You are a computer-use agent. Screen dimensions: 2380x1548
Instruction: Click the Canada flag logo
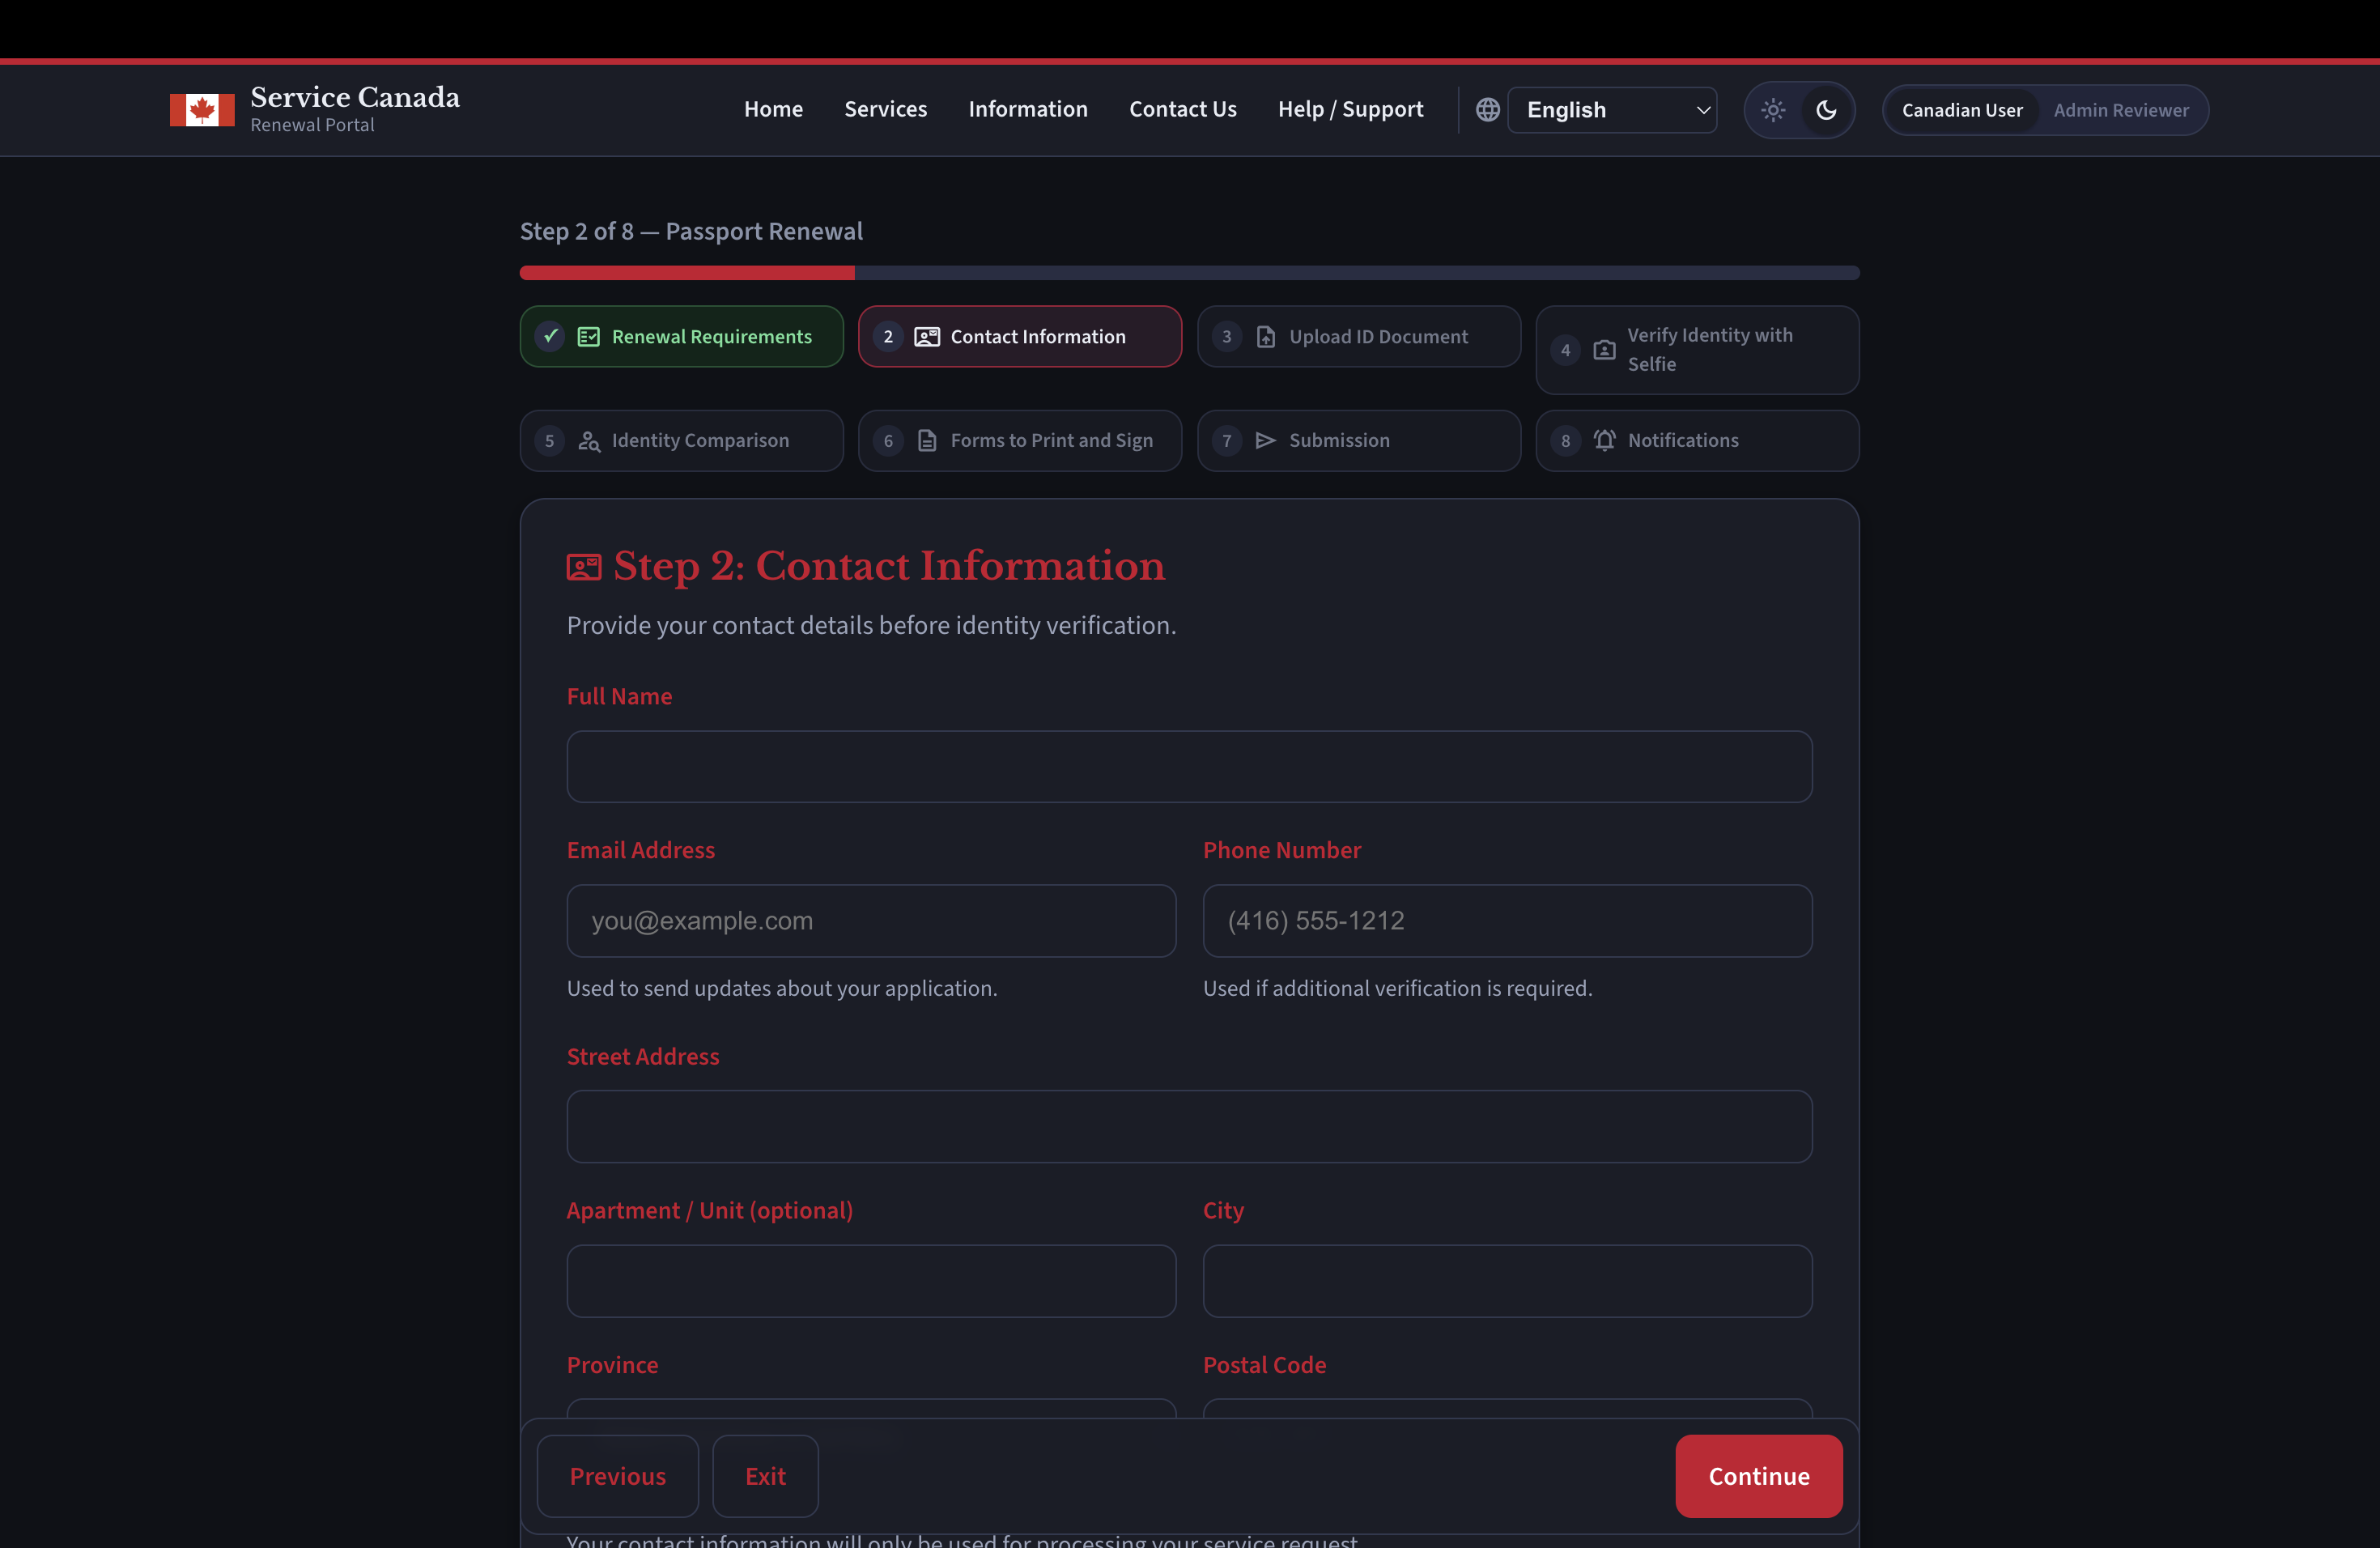(x=201, y=110)
